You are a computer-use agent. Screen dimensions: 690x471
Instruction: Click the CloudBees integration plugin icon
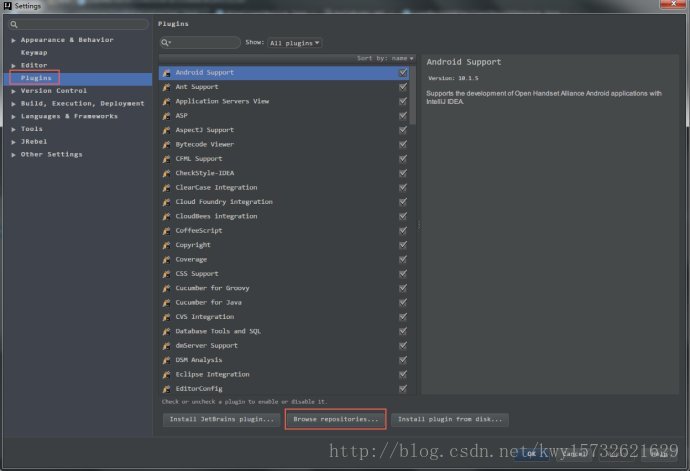(x=166, y=217)
